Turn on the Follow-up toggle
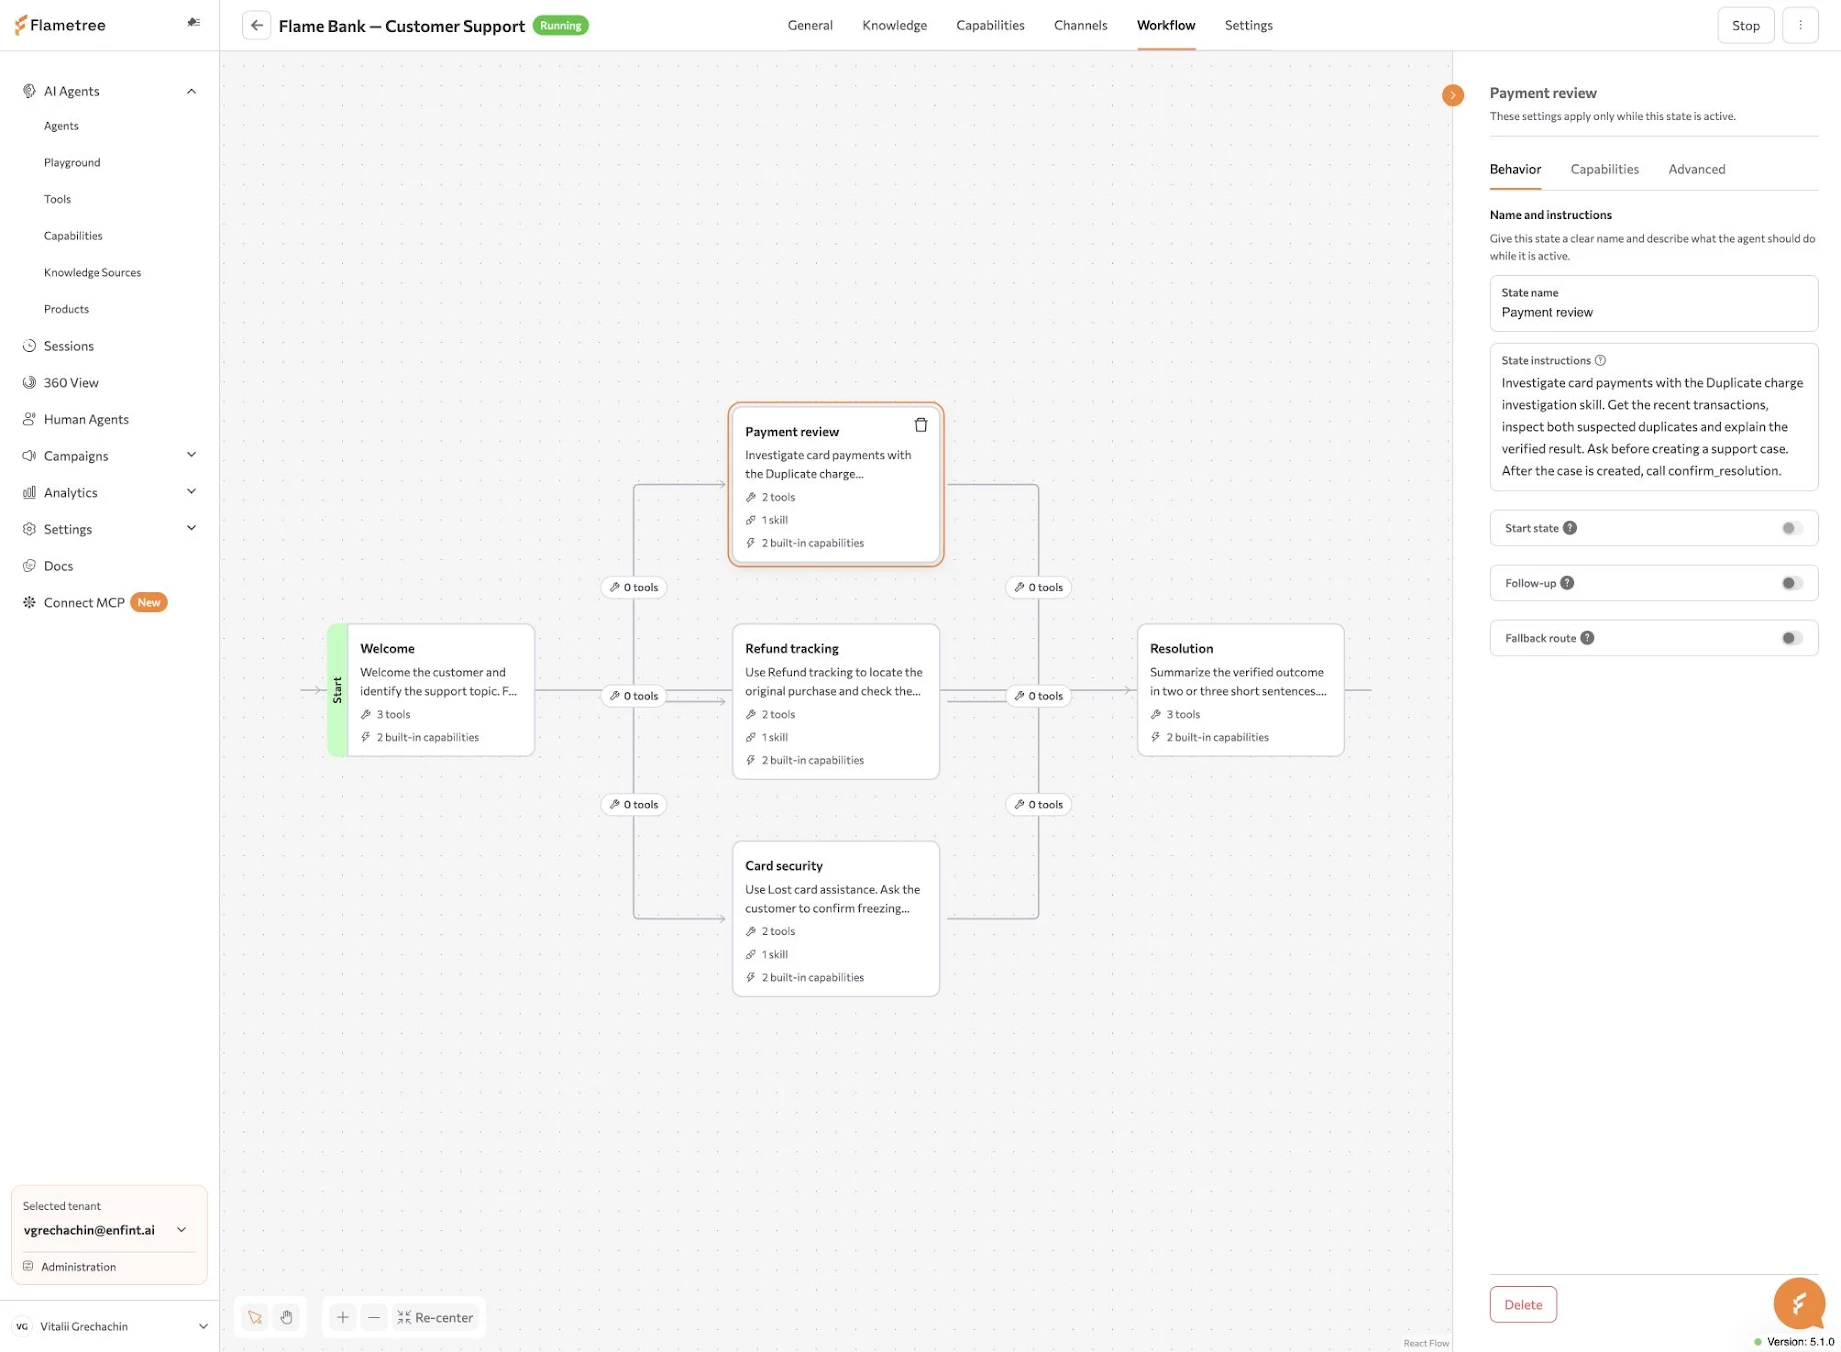This screenshot has height=1352, width=1841. tap(1792, 583)
